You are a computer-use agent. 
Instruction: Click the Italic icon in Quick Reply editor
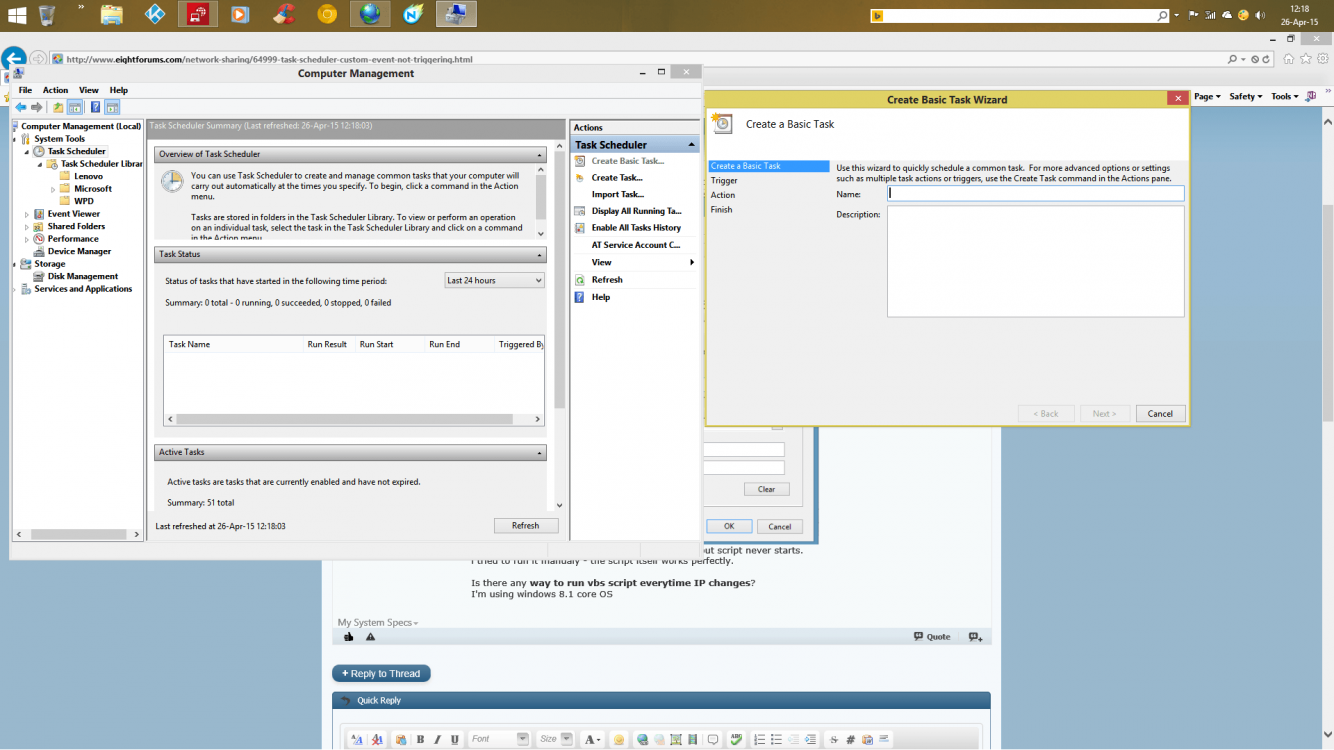[438, 739]
